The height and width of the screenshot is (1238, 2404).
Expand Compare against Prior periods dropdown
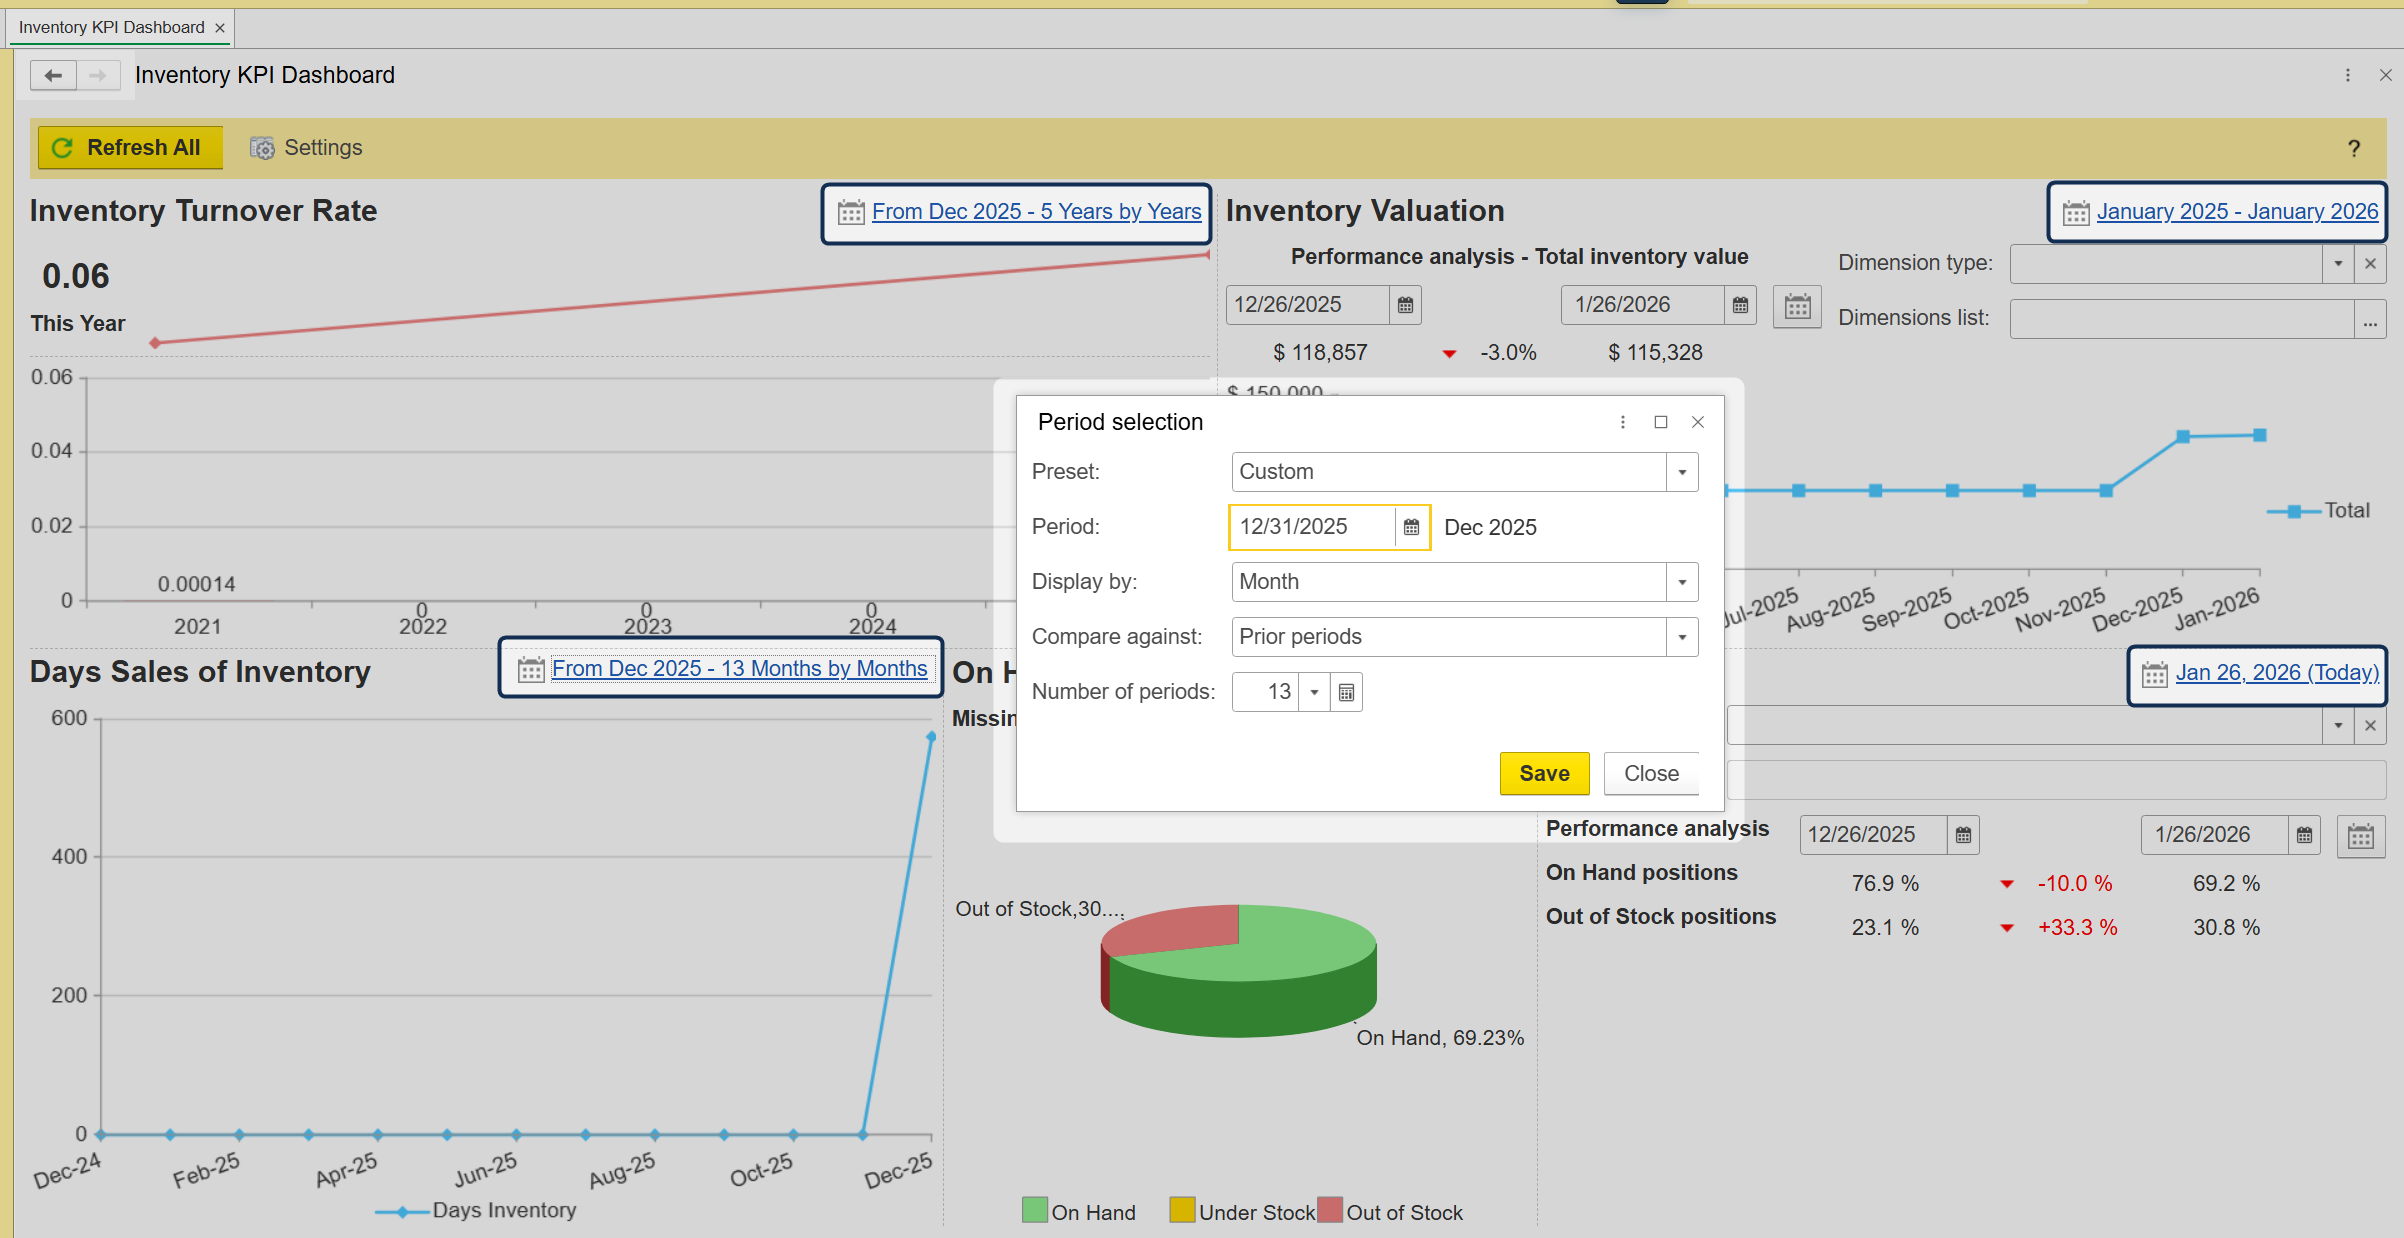[x=1682, y=637]
